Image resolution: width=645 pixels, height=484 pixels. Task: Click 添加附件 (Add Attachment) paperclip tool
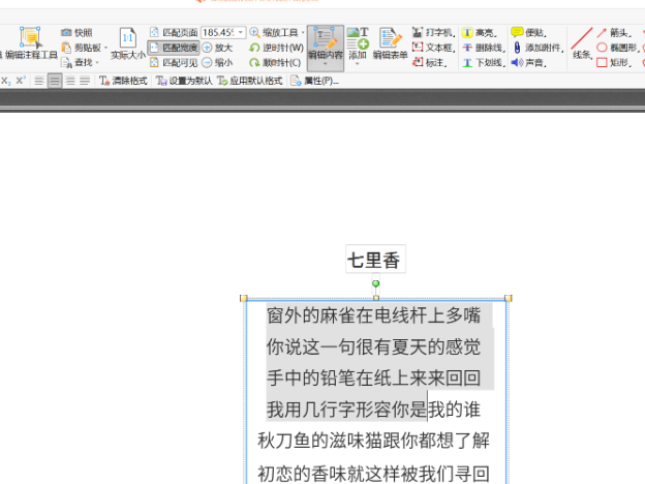pyautogui.click(x=537, y=48)
